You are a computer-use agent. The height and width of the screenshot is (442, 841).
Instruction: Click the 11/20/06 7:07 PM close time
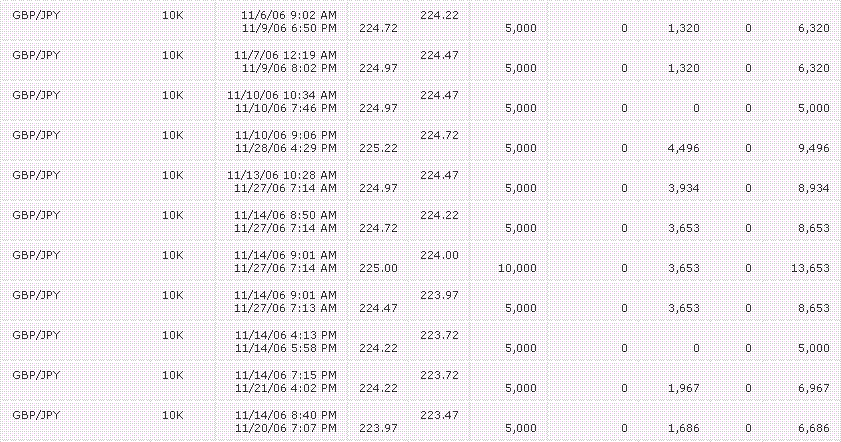coord(285,428)
